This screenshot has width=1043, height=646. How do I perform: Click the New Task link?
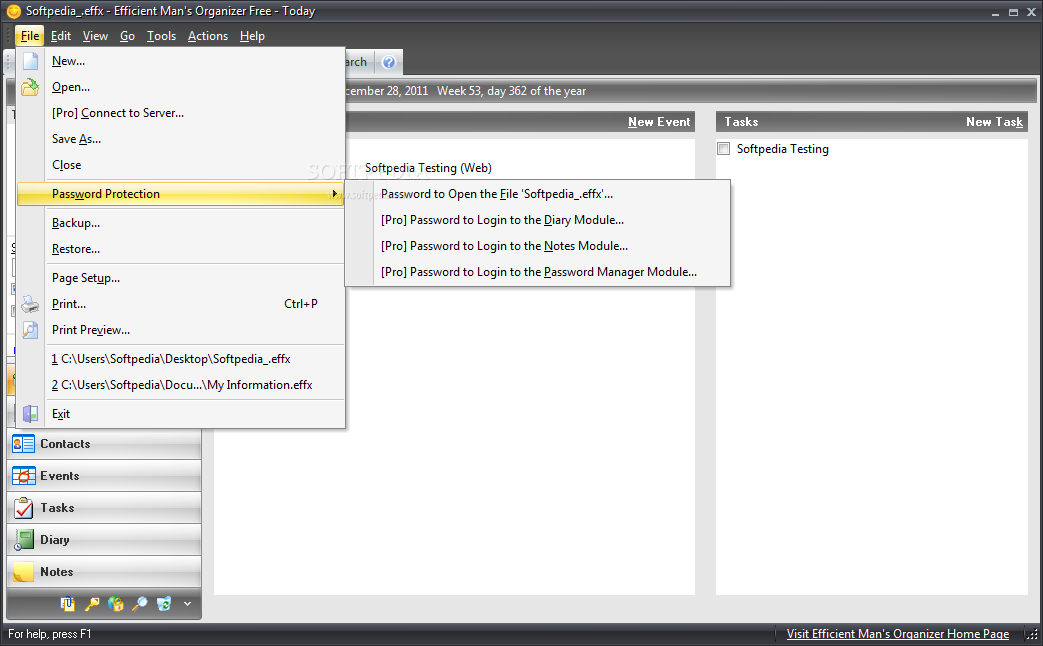[994, 122]
